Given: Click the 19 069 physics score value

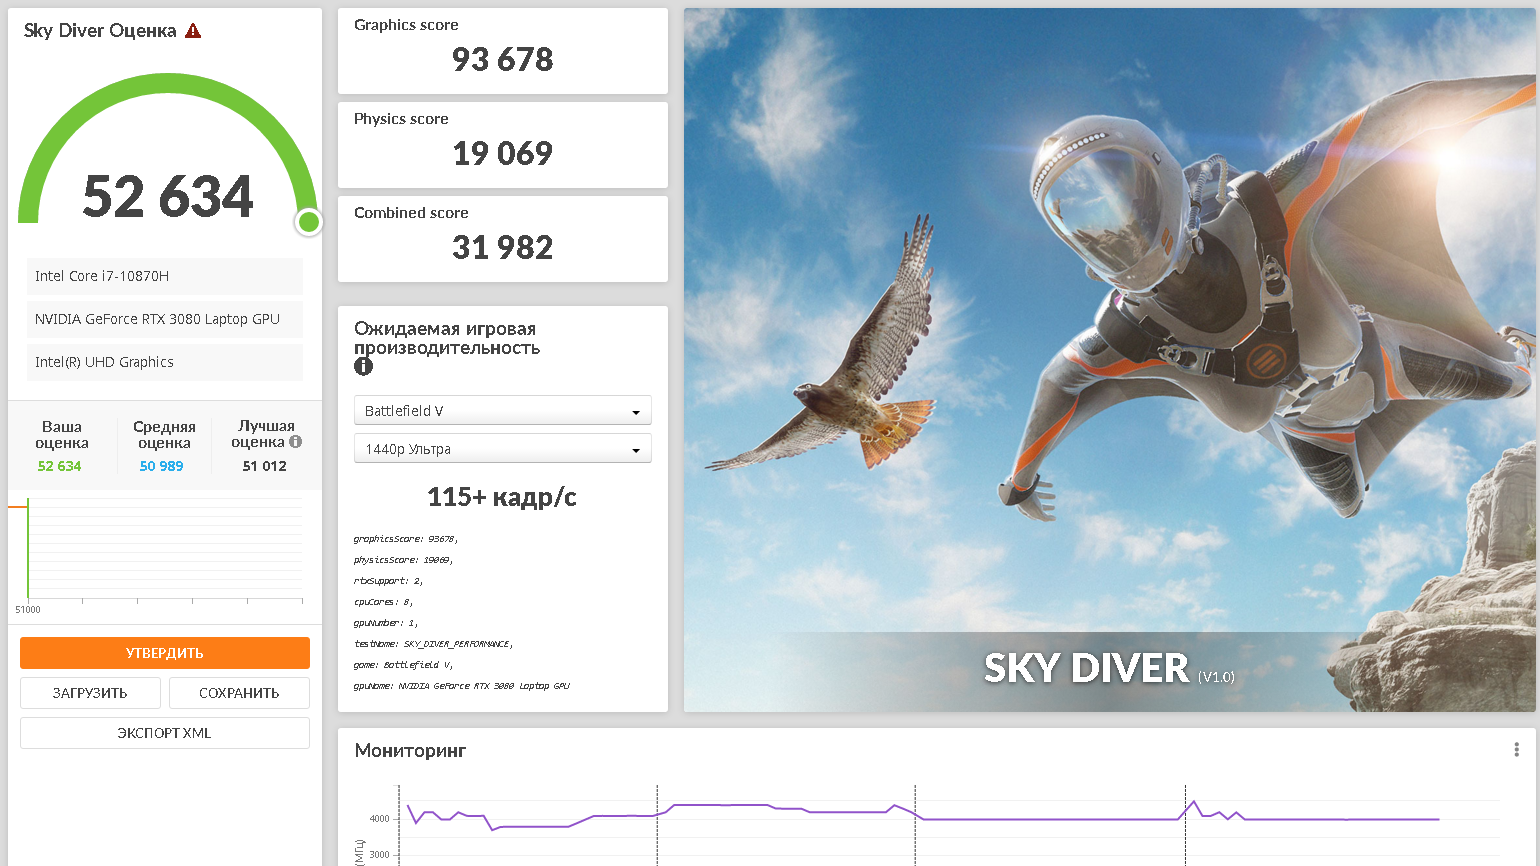Looking at the screenshot, I should (x=502, y=154).
